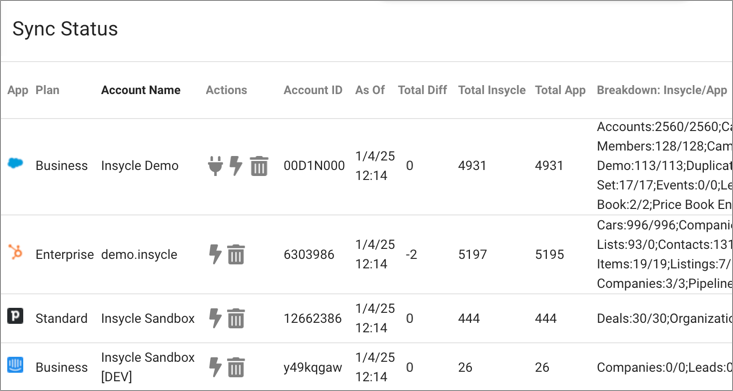Click the lightning bolt icon for Insycle Demo

tap(236, 166)
